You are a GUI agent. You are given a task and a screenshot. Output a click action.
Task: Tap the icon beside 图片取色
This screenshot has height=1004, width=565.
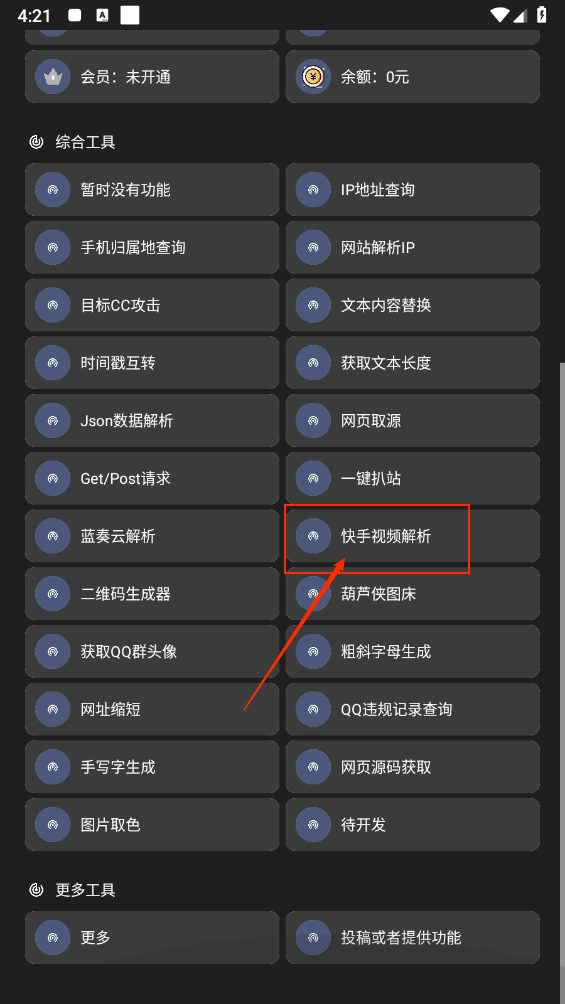53,825
